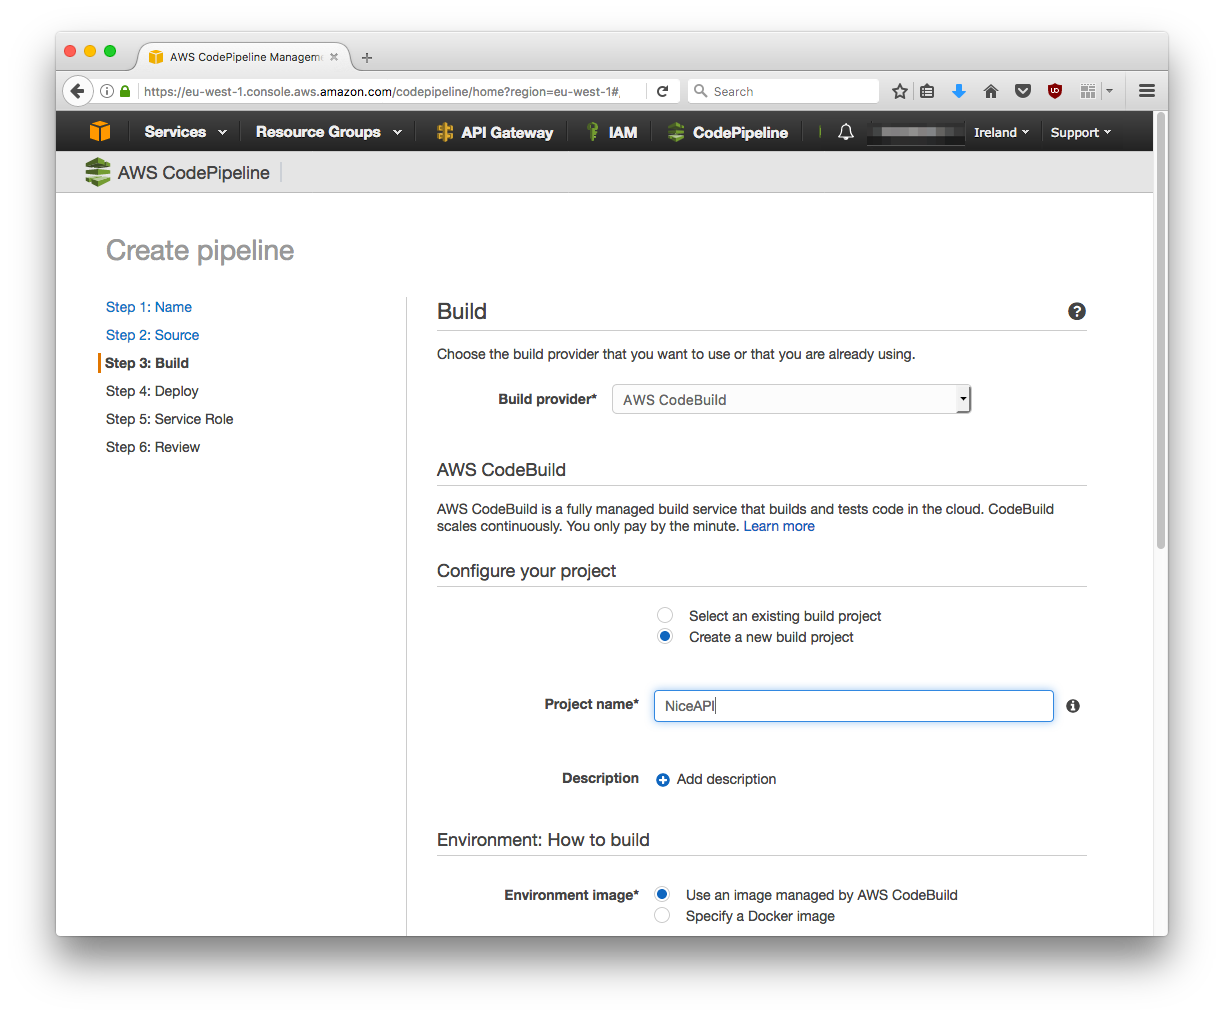This screenshot has width=1224, height=1016.
Task: Expand the Services menu
Action: [185, 132]
